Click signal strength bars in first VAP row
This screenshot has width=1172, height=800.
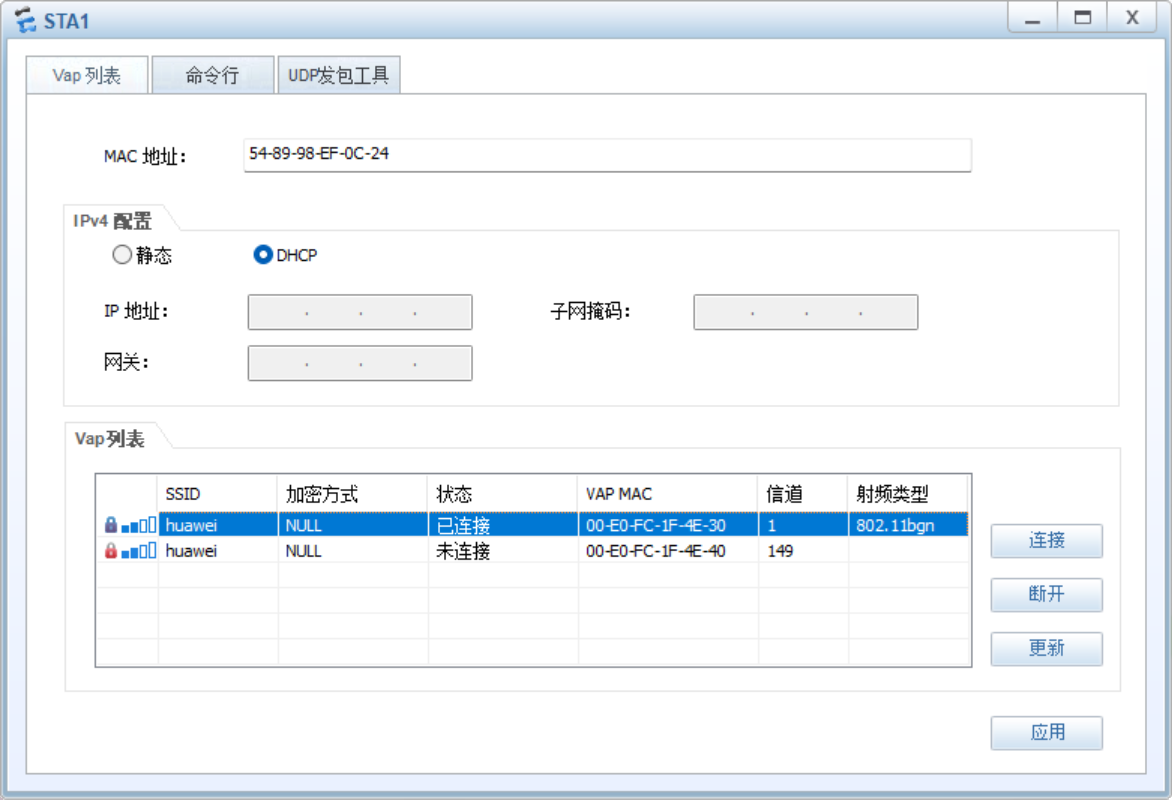point(139,525)
